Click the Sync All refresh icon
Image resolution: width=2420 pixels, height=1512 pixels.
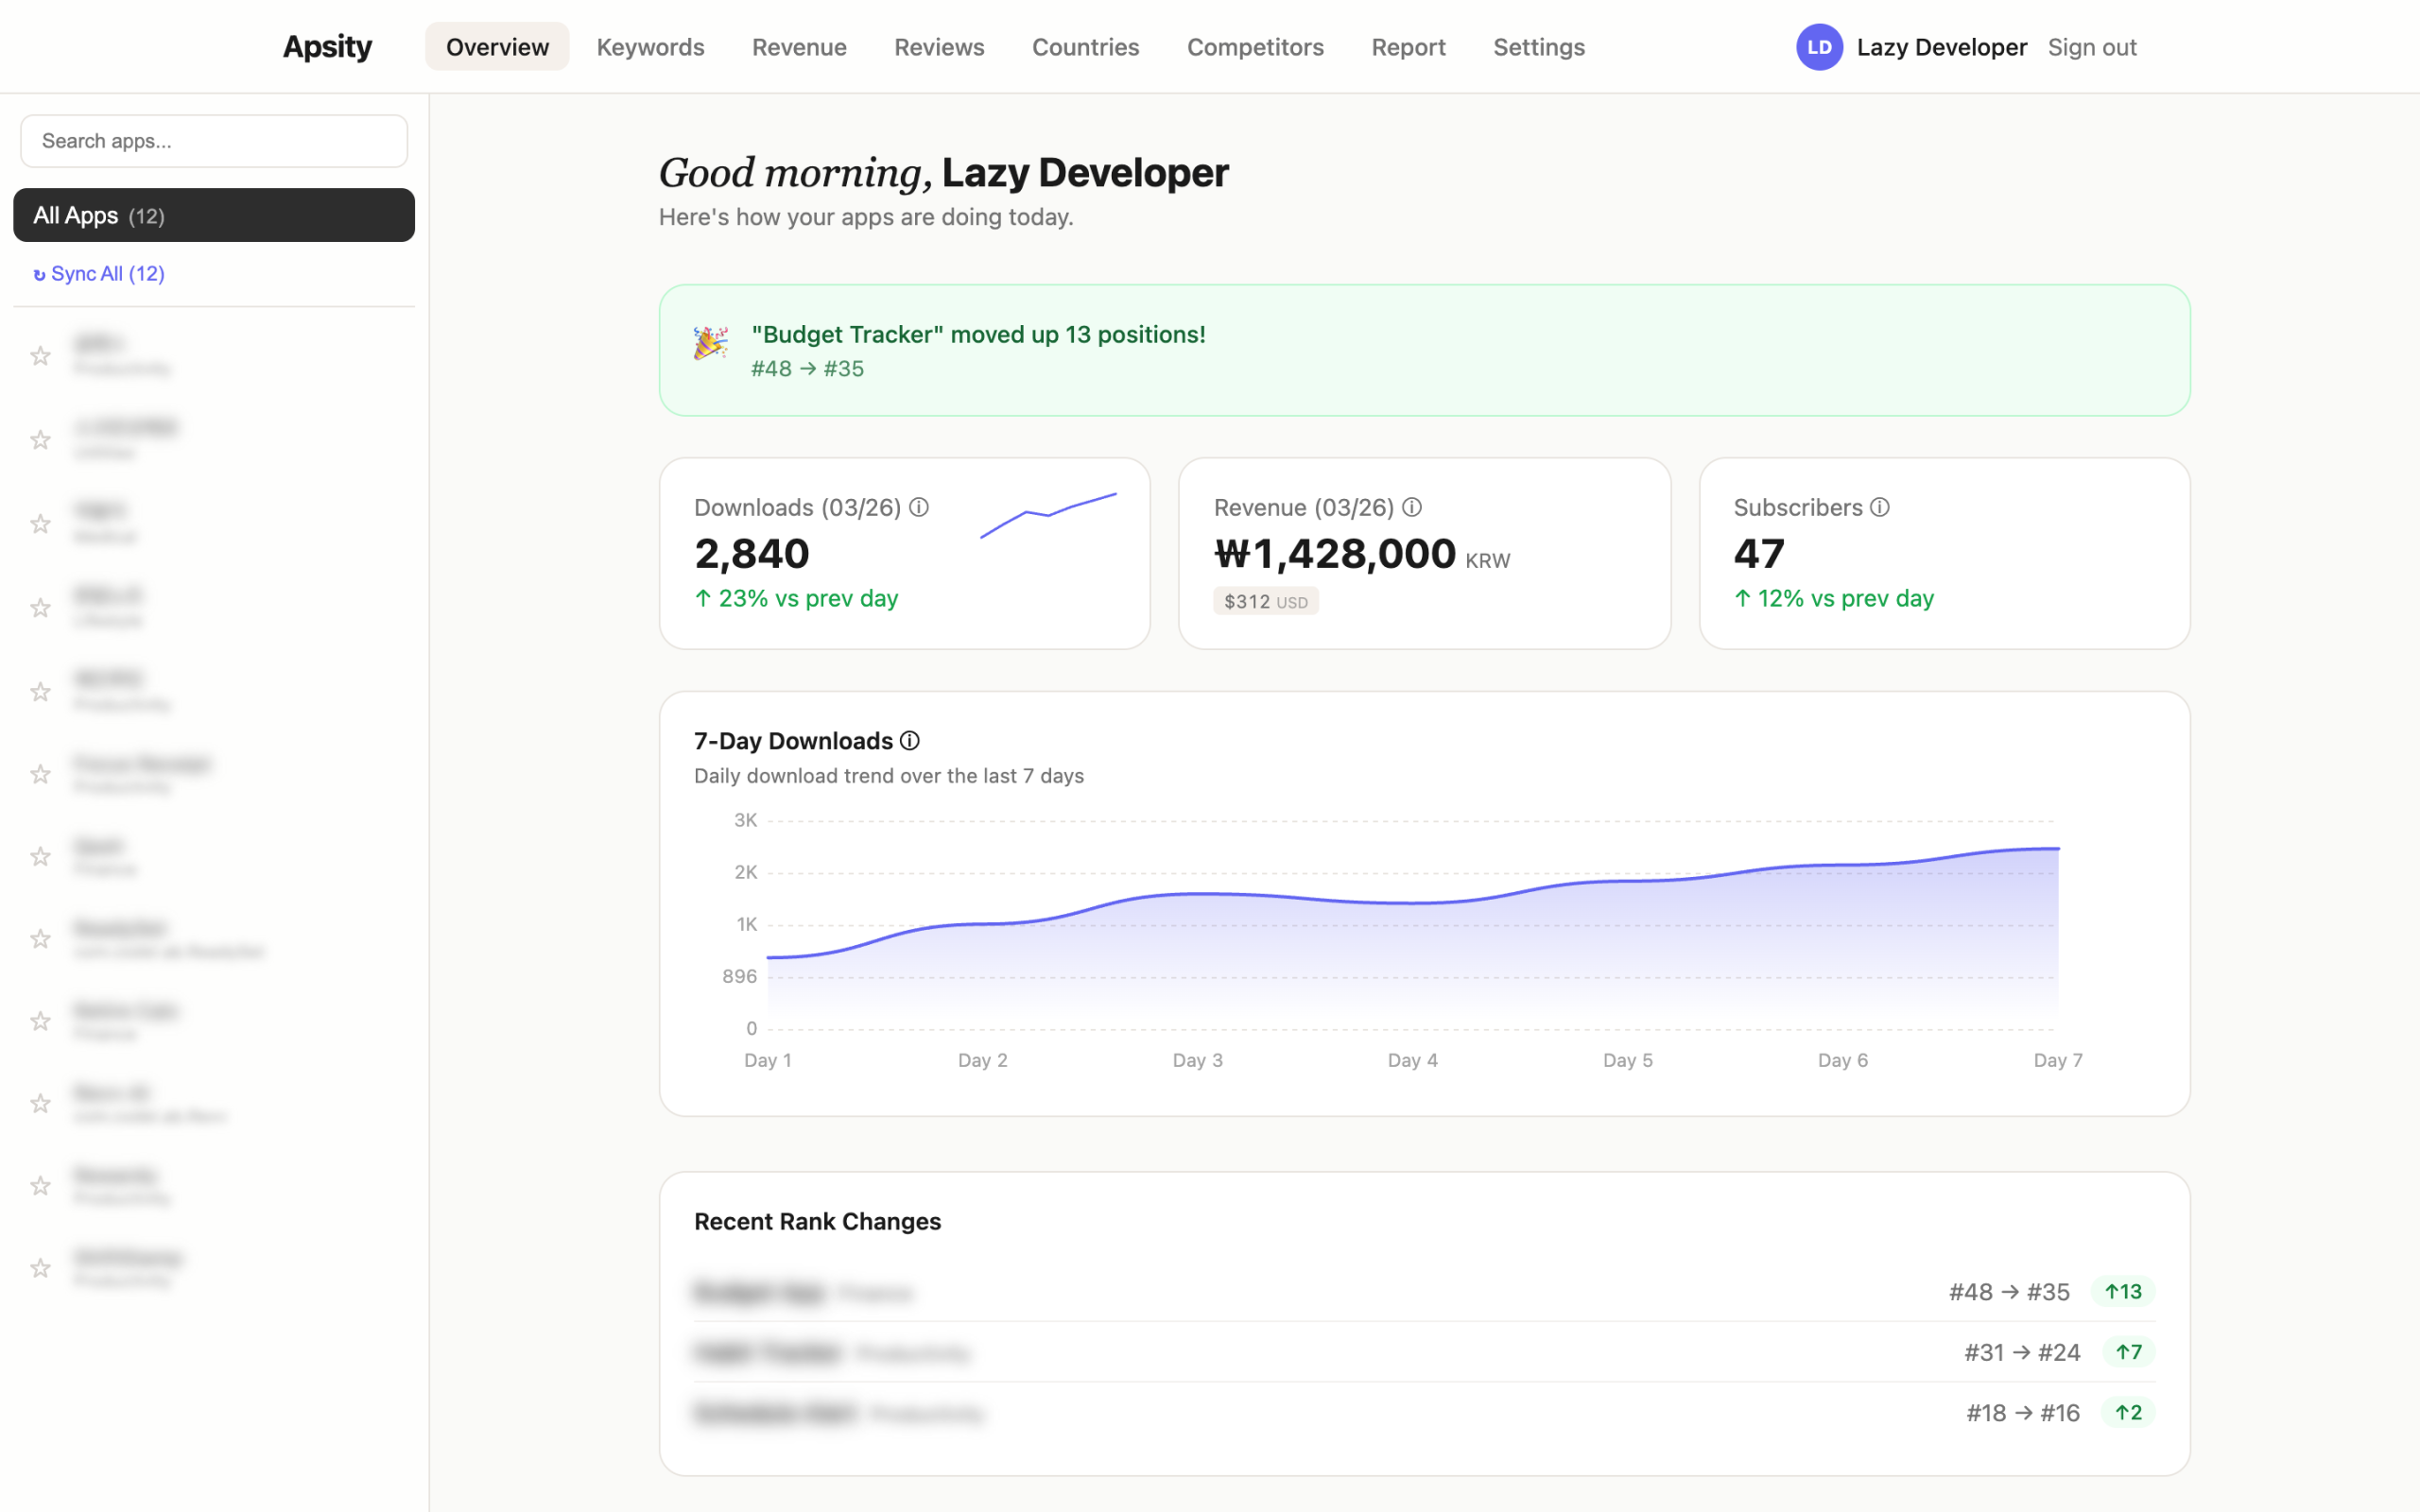(40, 273)
